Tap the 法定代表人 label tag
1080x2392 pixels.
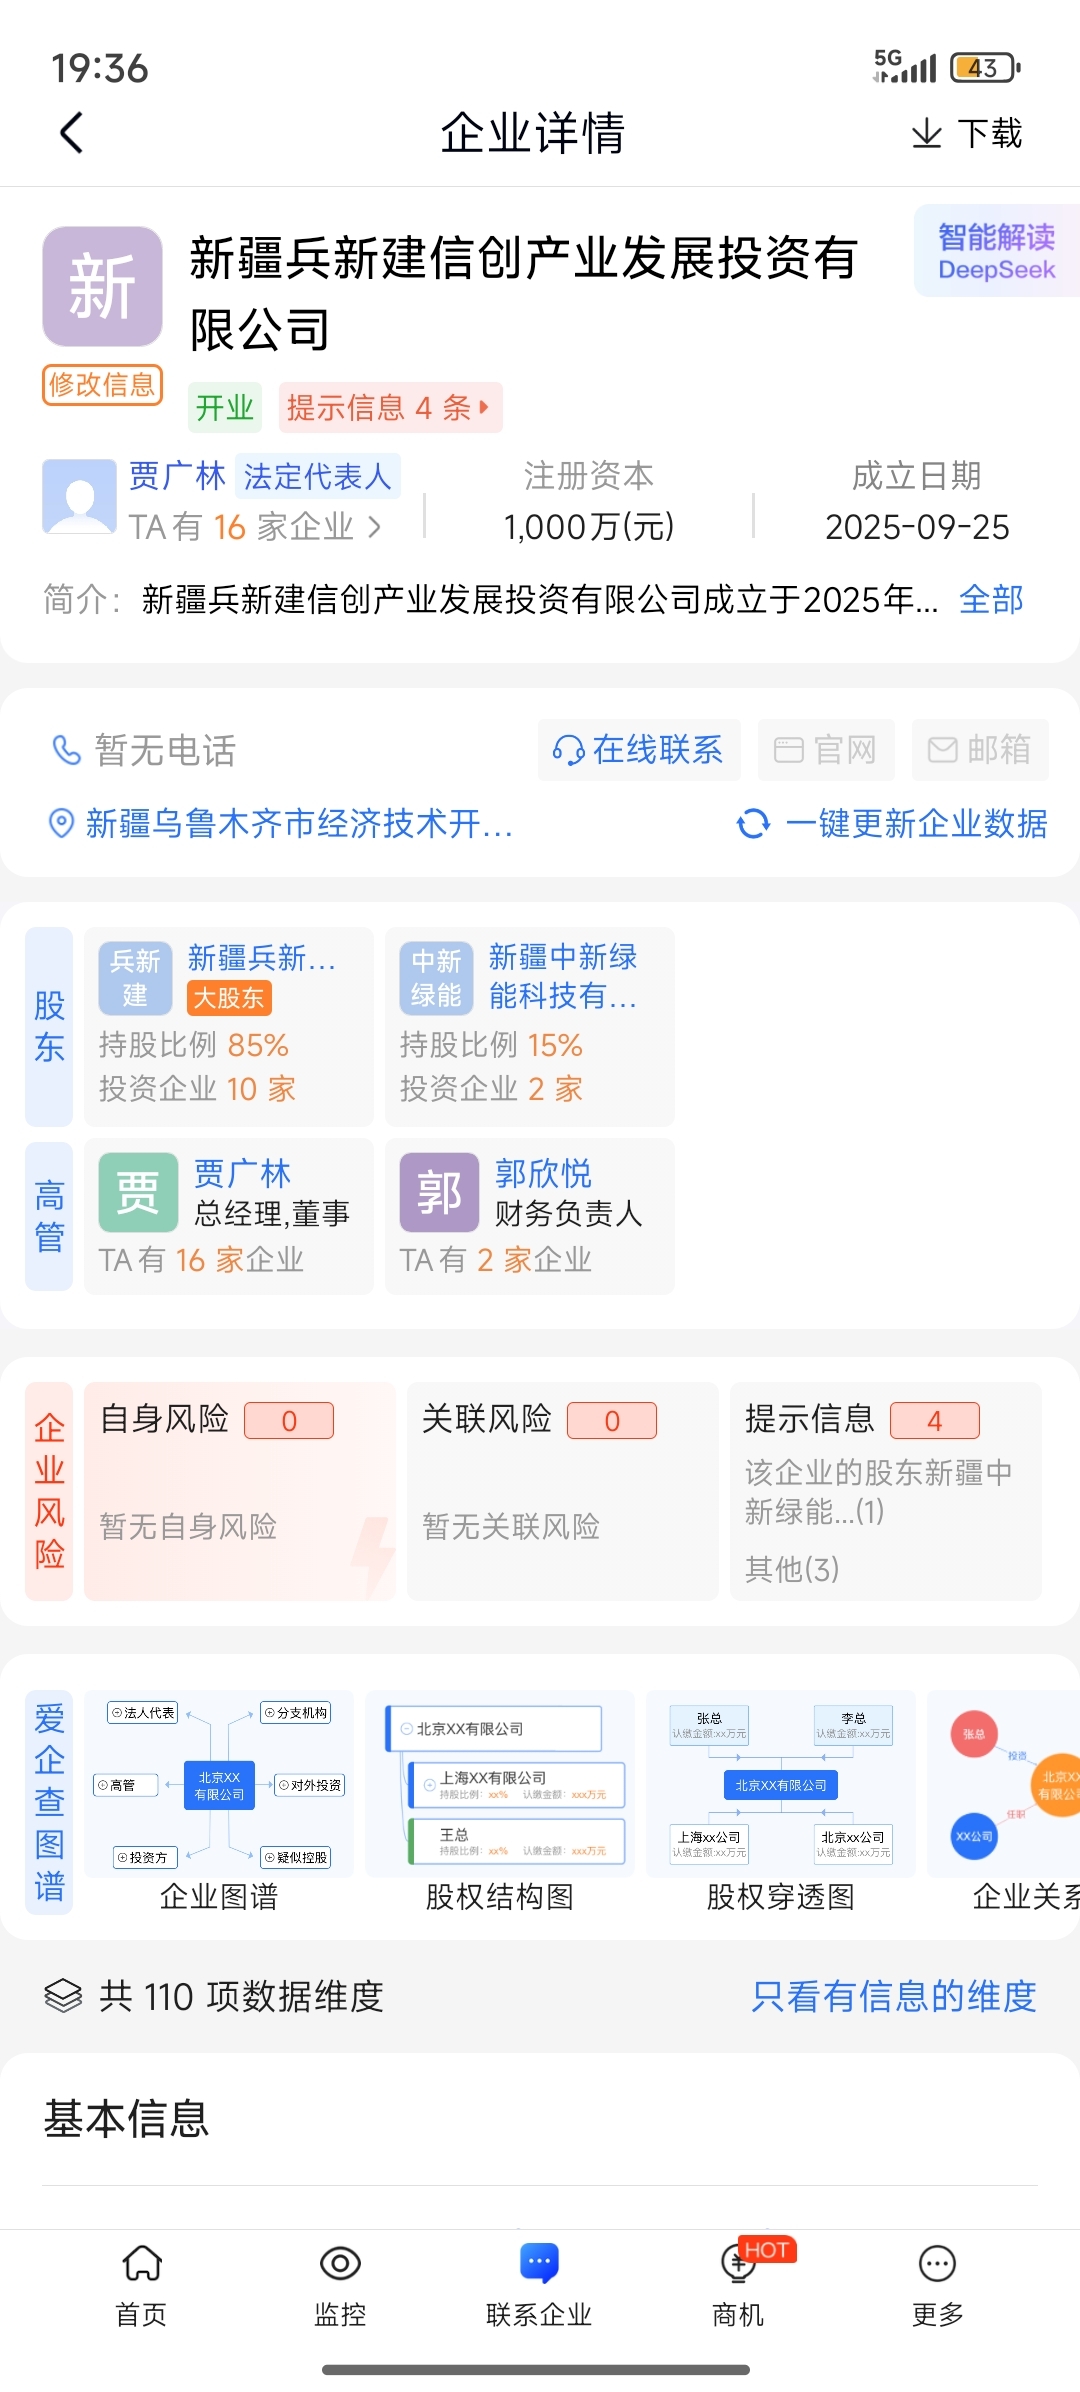click(x=318, y=476)
